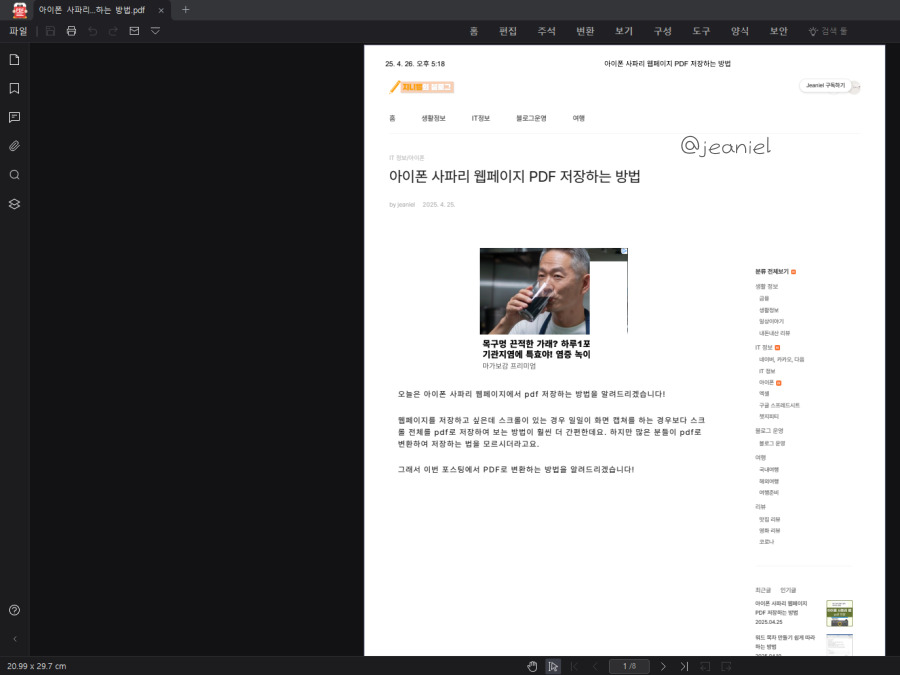Click the 금융 category in page sidebar
This screenshot has width=900, height=675.
764,298
